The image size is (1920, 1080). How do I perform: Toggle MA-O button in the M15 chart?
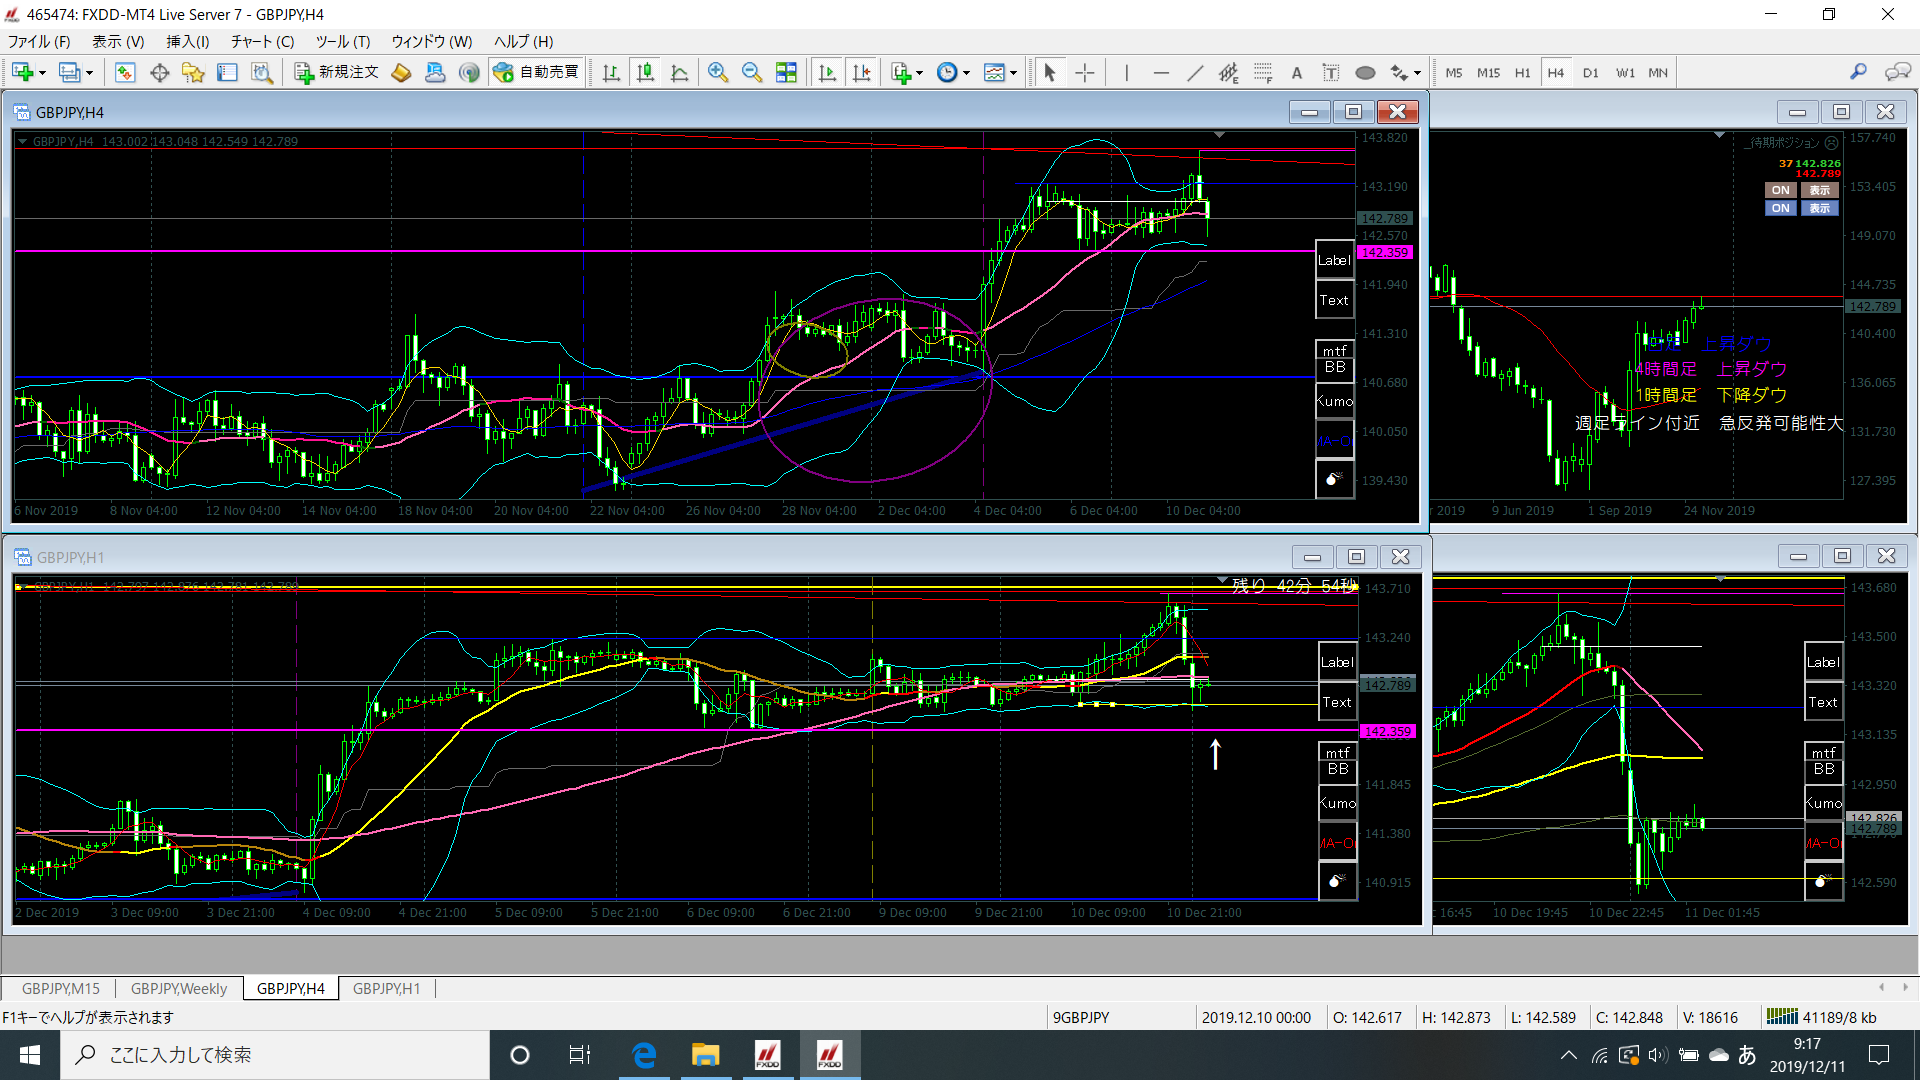tap(1823, 843)
